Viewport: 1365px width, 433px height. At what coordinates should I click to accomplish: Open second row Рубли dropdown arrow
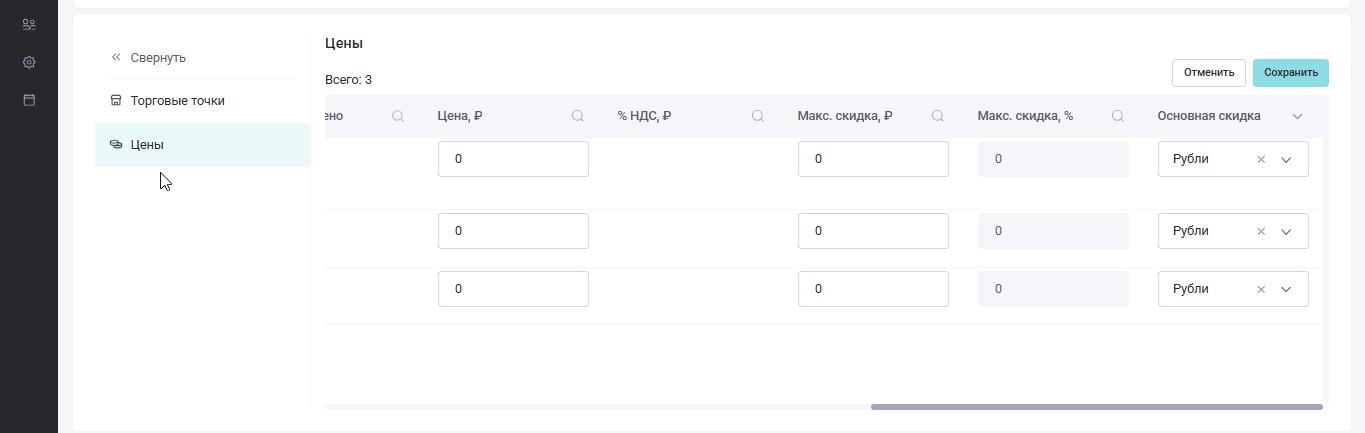(1286, 231)
